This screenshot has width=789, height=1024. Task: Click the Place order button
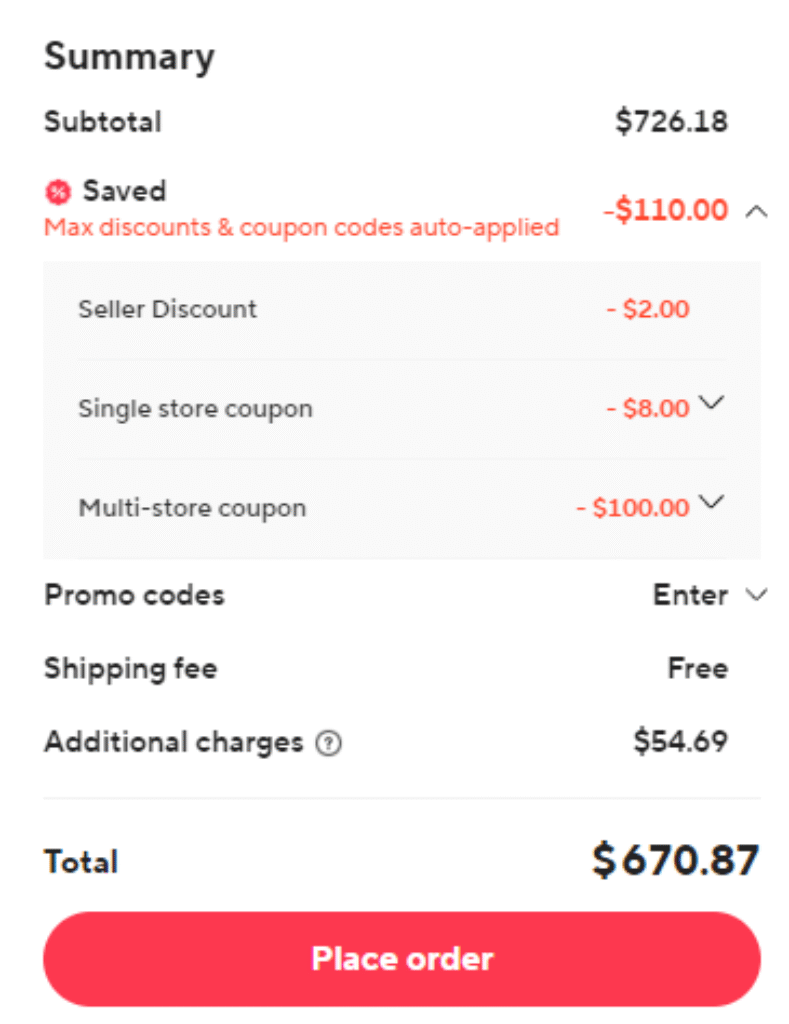[402, 959]
